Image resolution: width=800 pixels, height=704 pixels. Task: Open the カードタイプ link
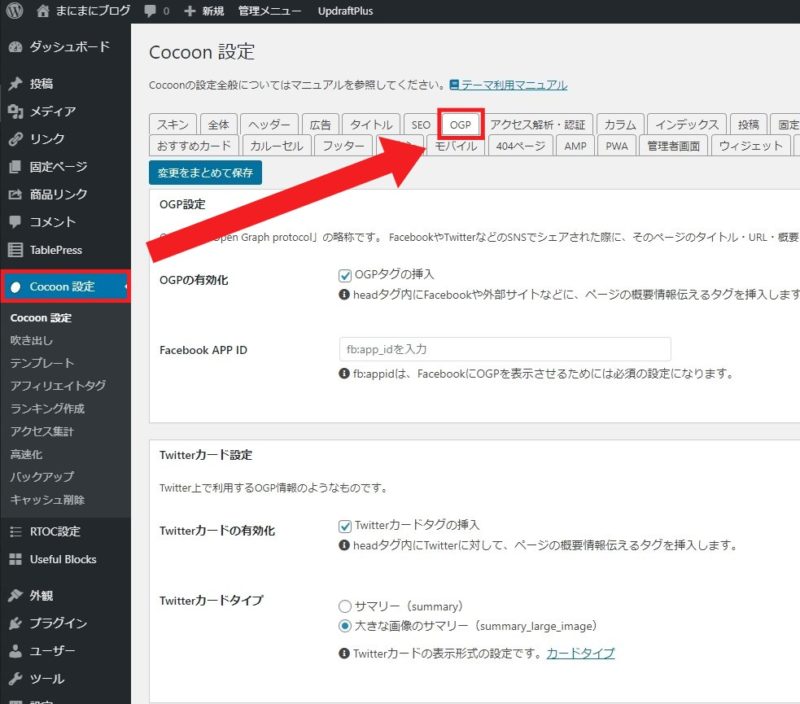click(581, 653)
